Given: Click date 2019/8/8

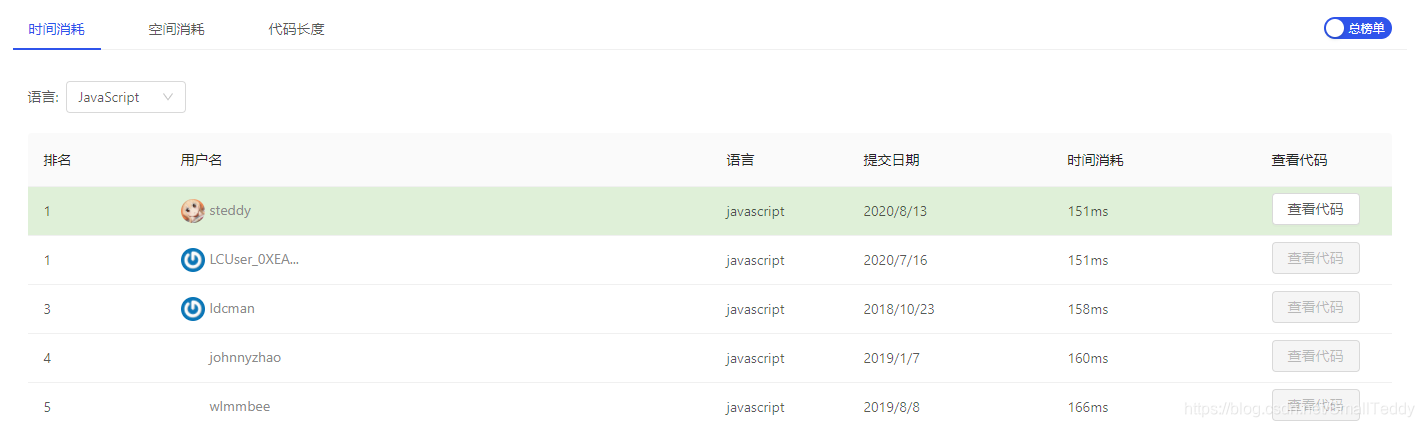Looking at the screenshot, I should click(x=891, y=408).
